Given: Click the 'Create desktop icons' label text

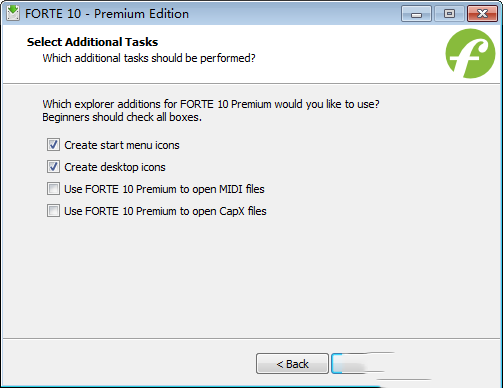Looking at the screenshot, I should [x=115, y=167].
